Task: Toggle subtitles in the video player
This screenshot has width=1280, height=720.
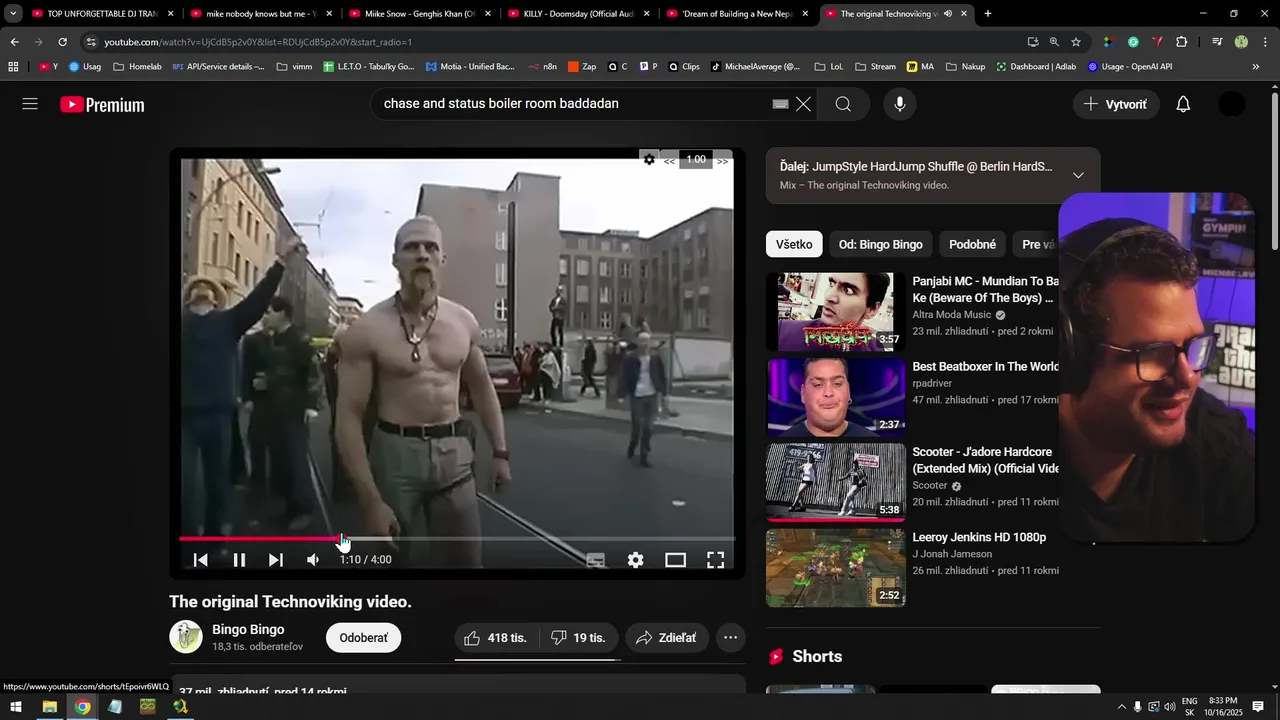Action: (x=595, y=560)
